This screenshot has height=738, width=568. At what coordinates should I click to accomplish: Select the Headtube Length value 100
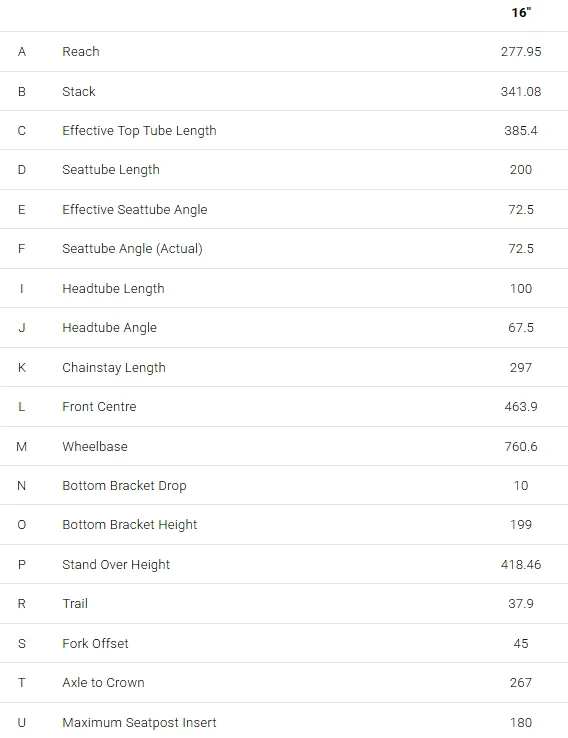(x=521, y=289)
